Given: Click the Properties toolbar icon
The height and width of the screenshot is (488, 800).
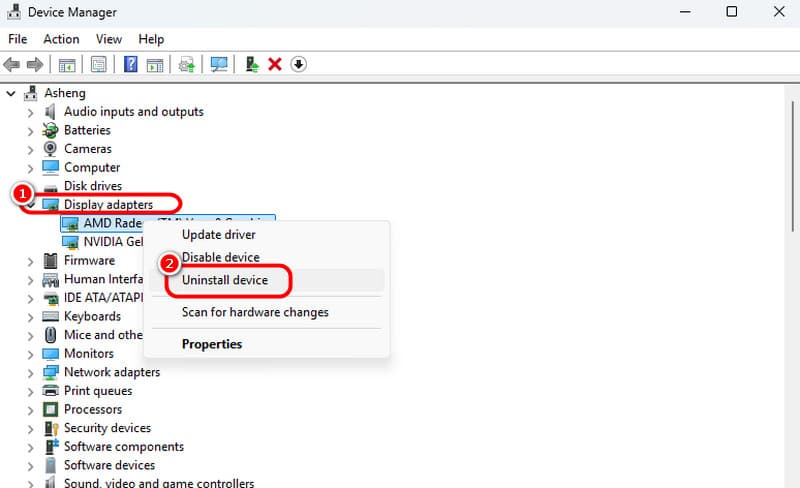Looking at the screenshot, I should (99, 64).
